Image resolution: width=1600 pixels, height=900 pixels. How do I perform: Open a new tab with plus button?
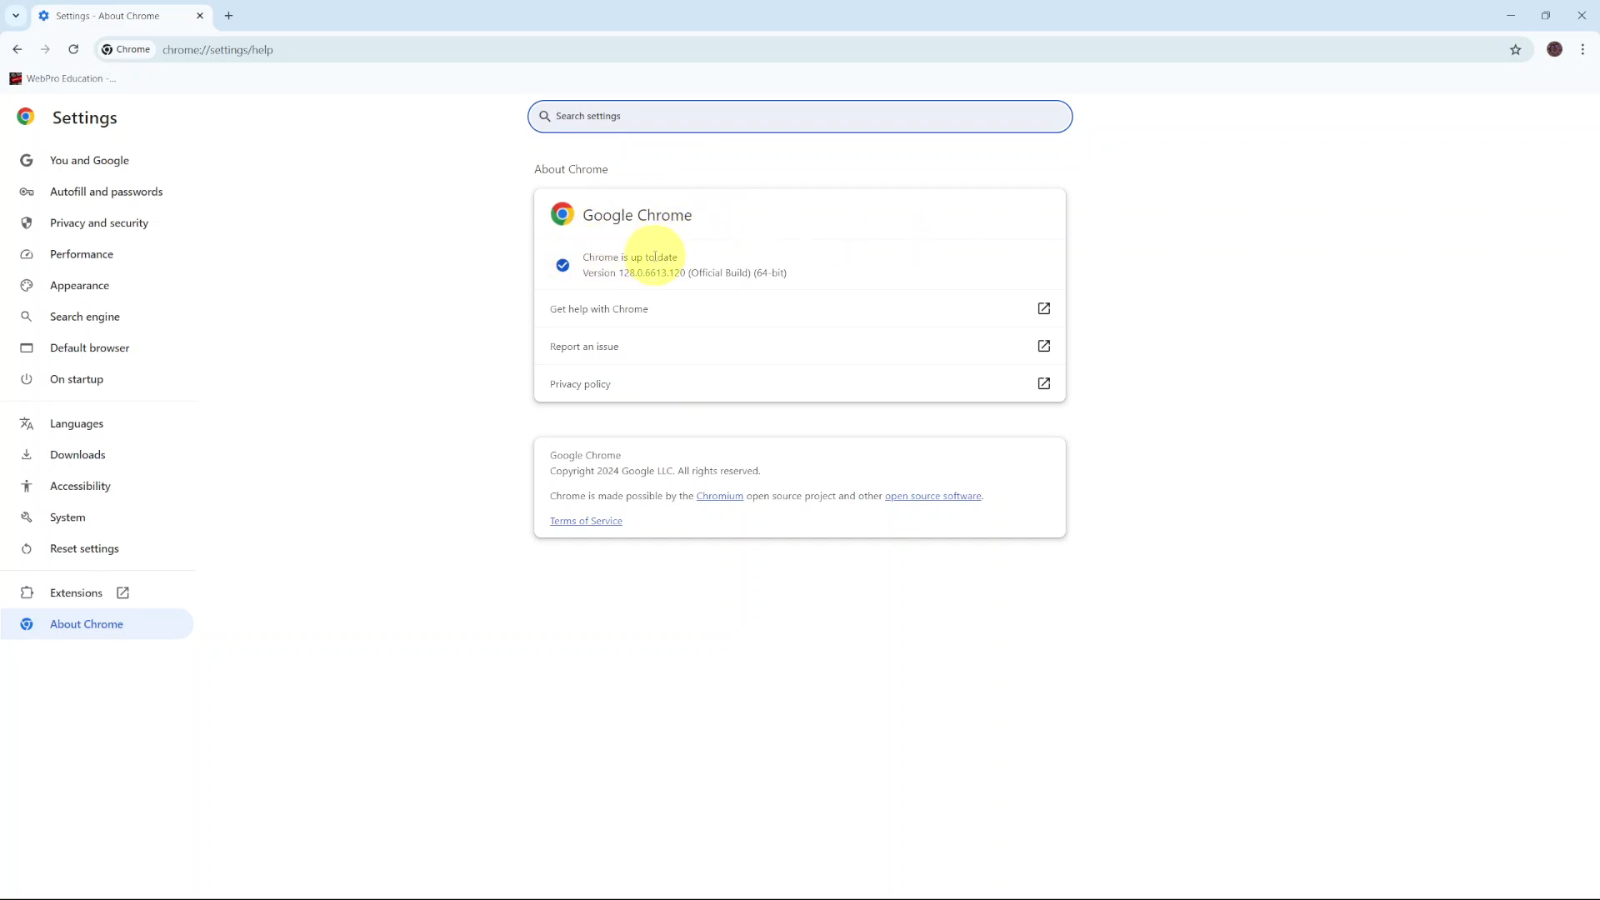[228, 16]
